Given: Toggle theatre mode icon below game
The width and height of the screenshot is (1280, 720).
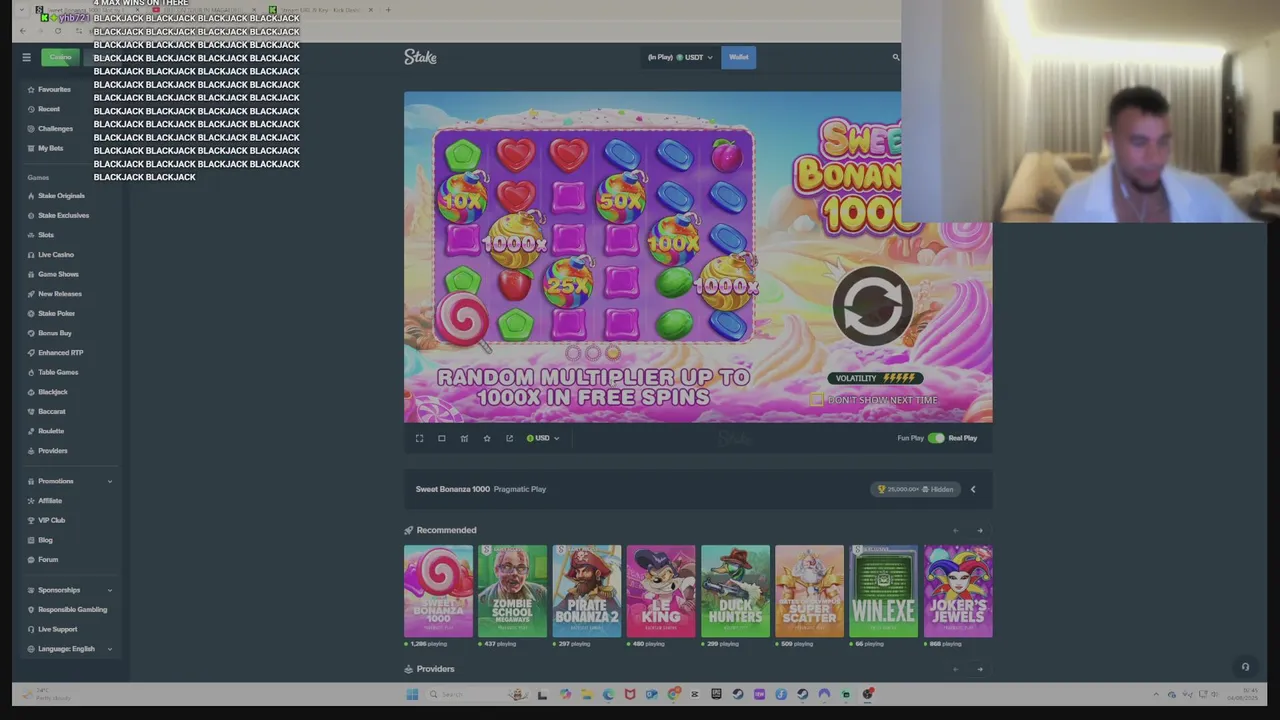Looking at the screenshot, I should [441, 438].
